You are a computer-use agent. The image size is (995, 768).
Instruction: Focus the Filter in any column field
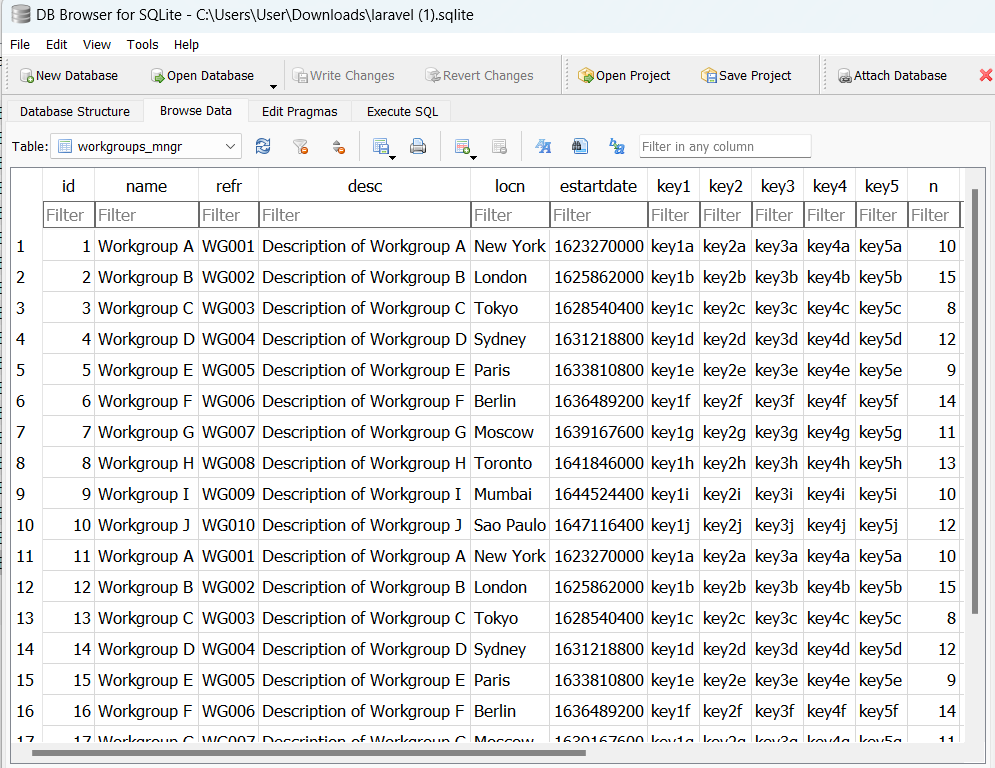coord(725,147)
